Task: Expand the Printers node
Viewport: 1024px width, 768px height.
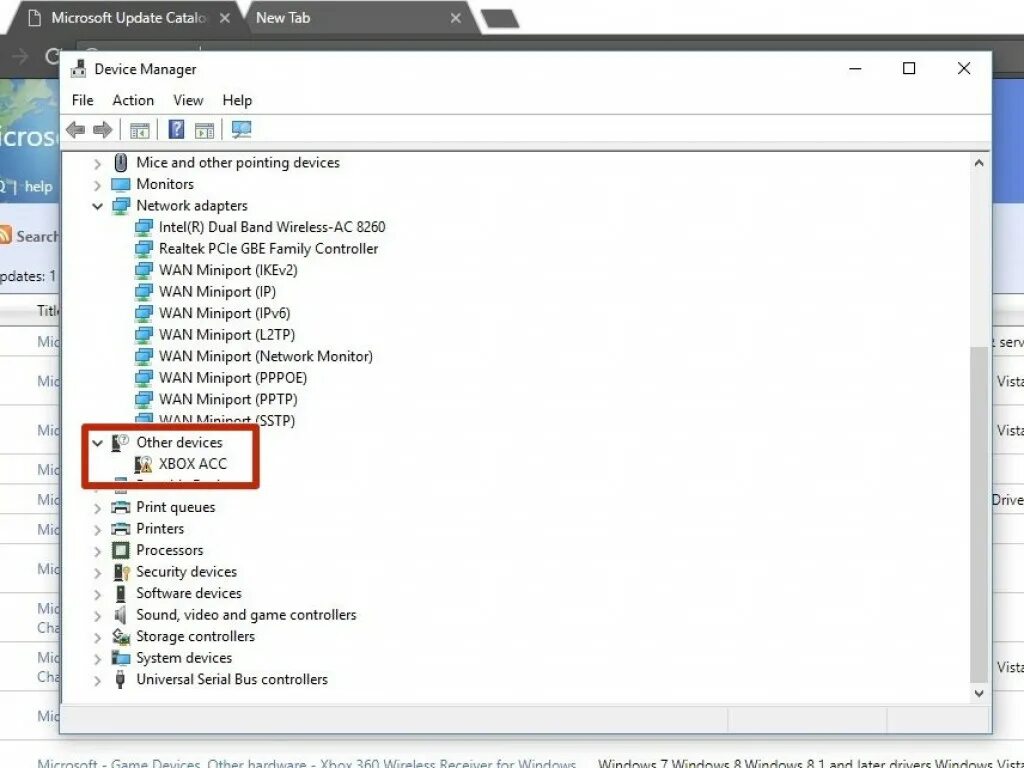Action: 97,530
